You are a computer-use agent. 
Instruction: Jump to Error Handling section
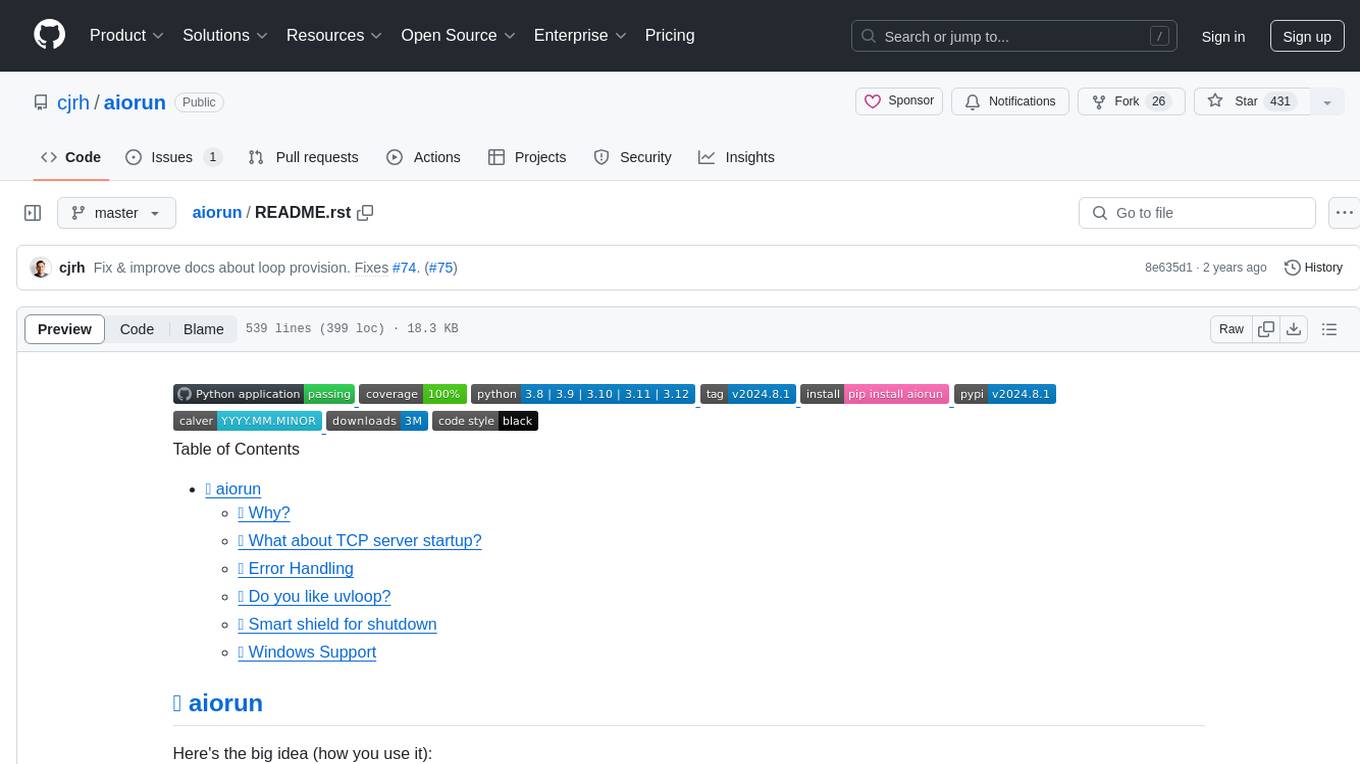295,569
